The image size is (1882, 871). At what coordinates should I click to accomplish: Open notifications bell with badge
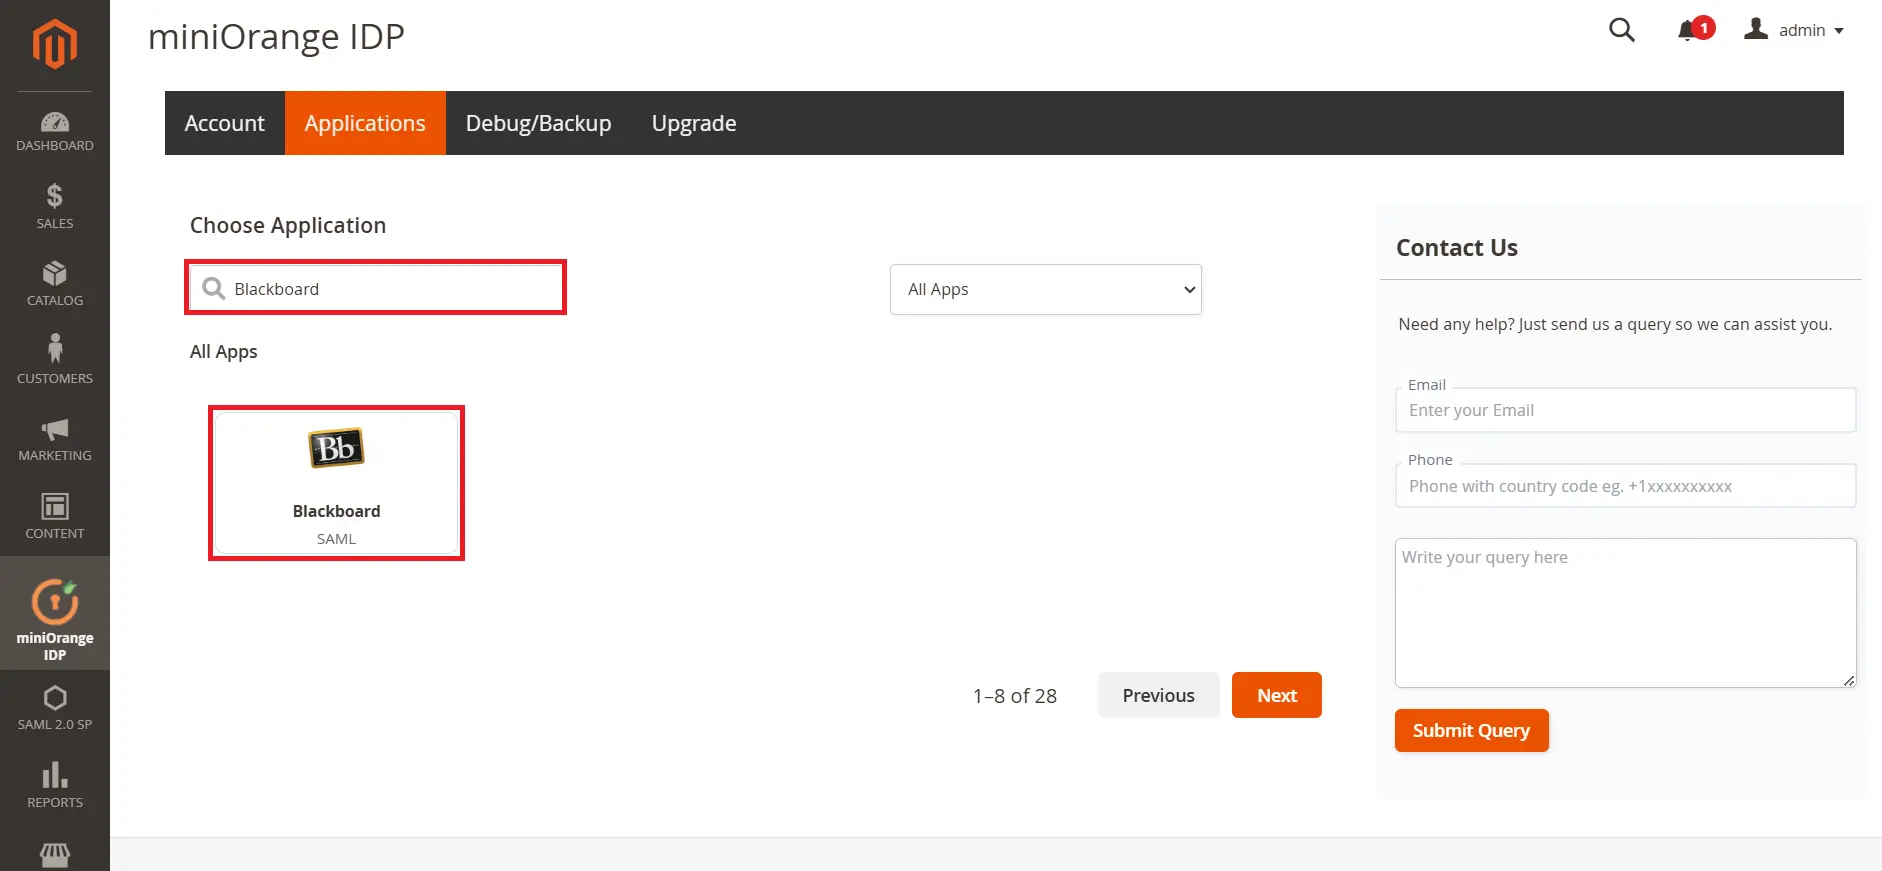pyautogui.click(x=1695, y=30)
